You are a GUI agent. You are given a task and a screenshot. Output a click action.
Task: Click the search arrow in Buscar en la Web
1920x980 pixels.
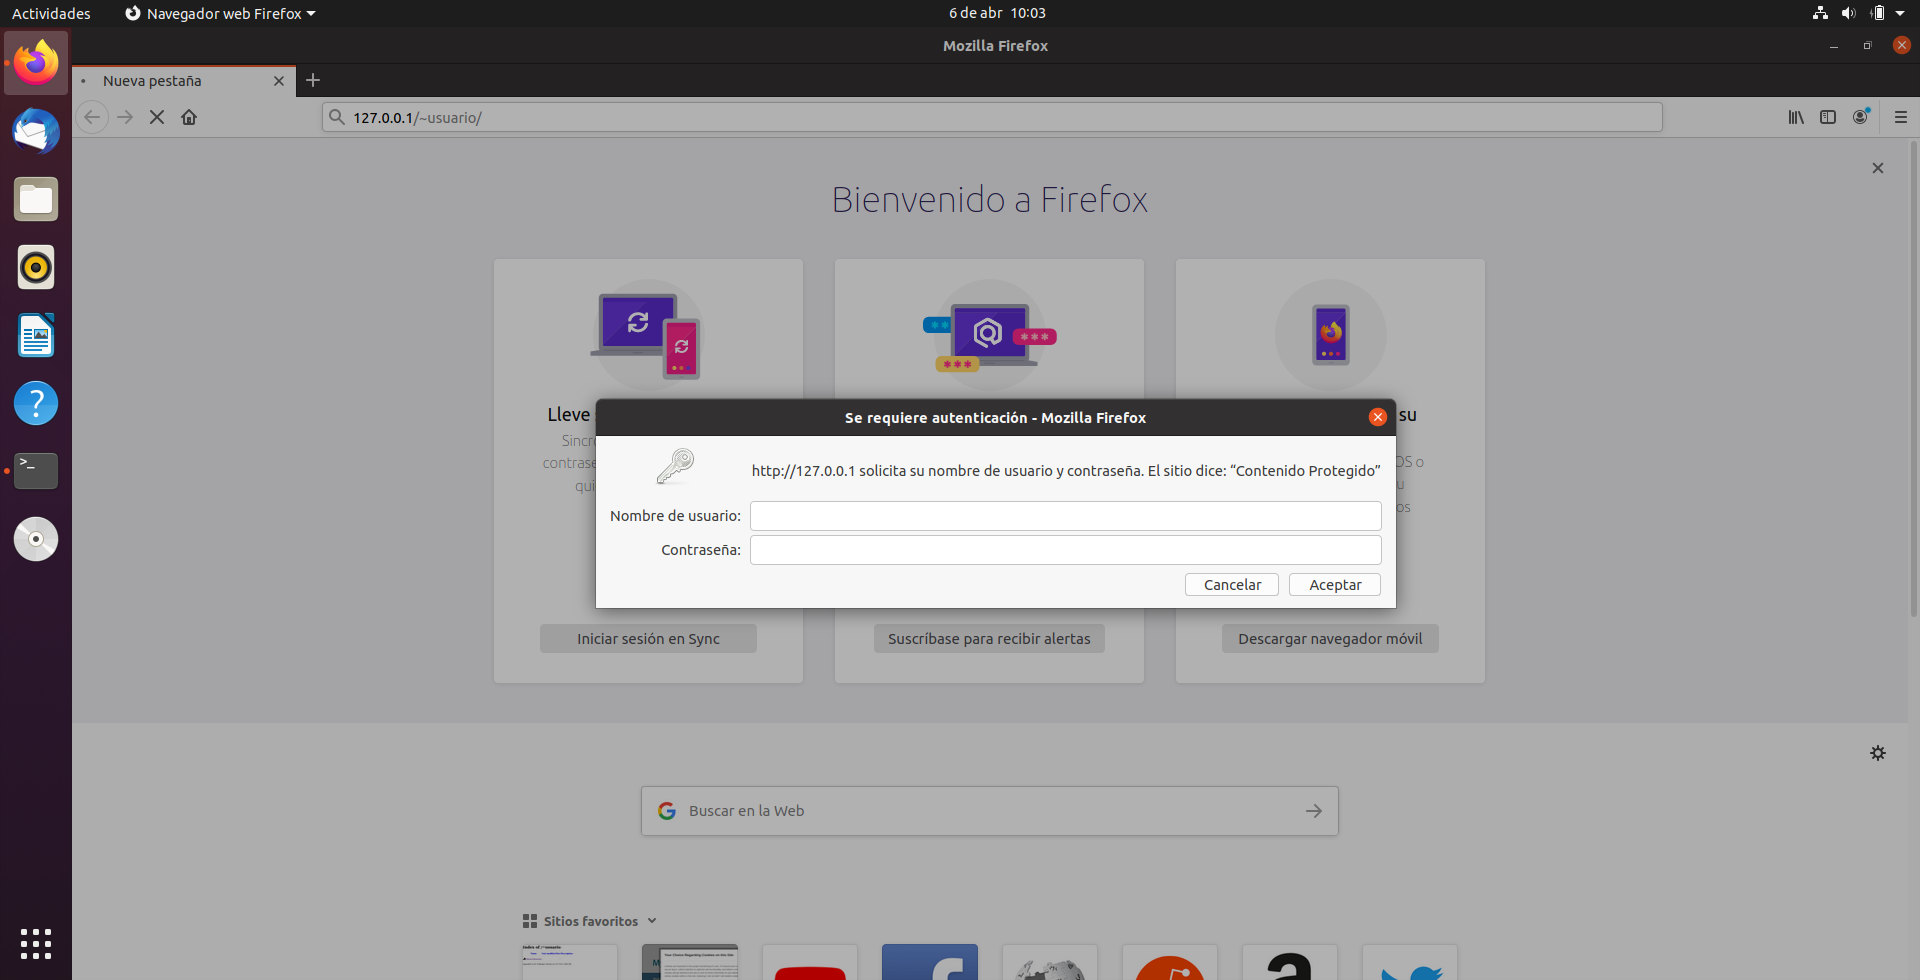click(1314, 811)
